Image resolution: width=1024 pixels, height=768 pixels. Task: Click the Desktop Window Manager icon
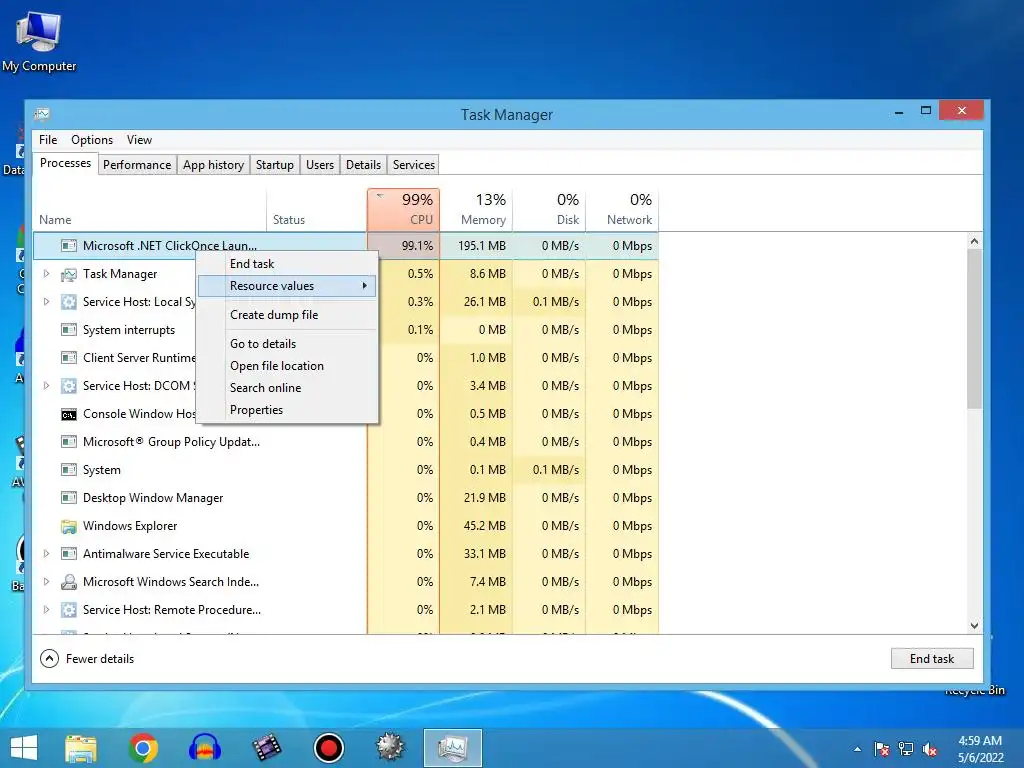pyautogui.click(x=69, y=498)
